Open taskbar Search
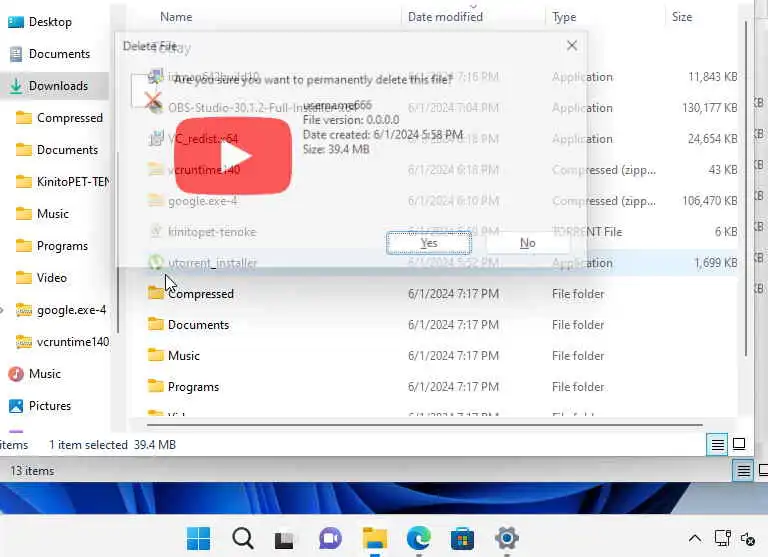768x557 pixels. [242, 538]
